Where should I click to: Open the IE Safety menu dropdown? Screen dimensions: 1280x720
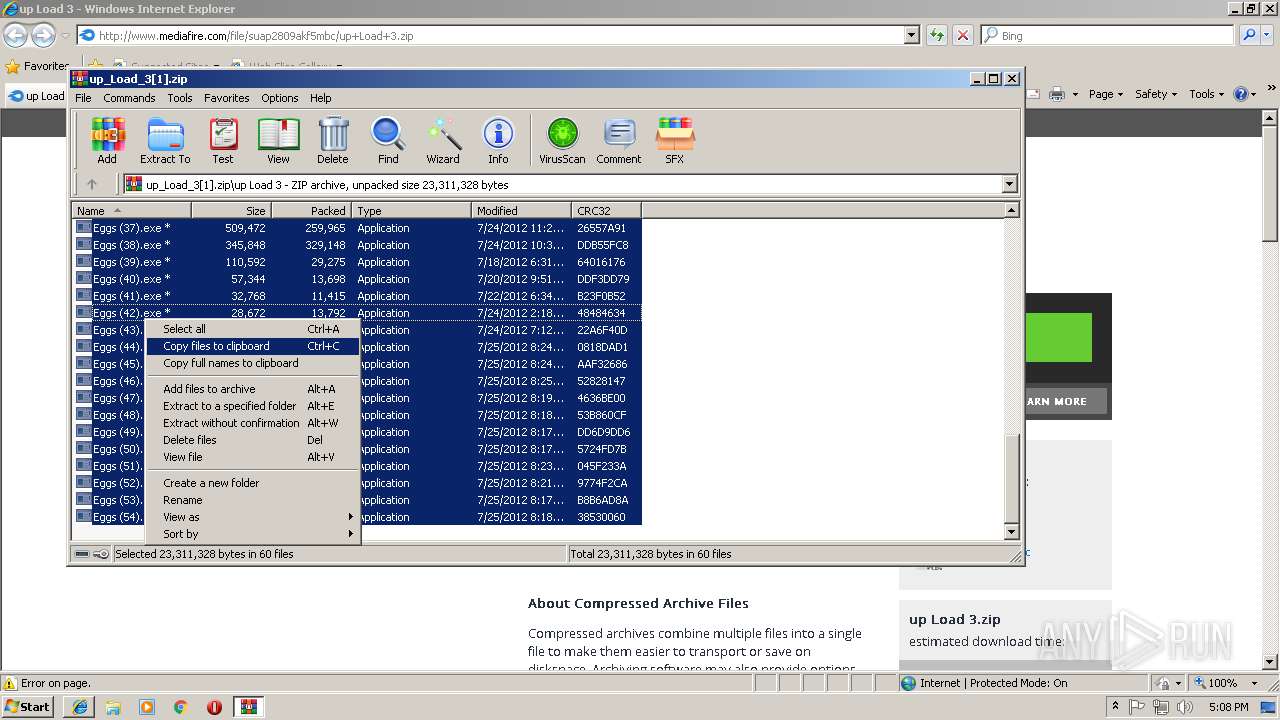(x=1156, y=94)
